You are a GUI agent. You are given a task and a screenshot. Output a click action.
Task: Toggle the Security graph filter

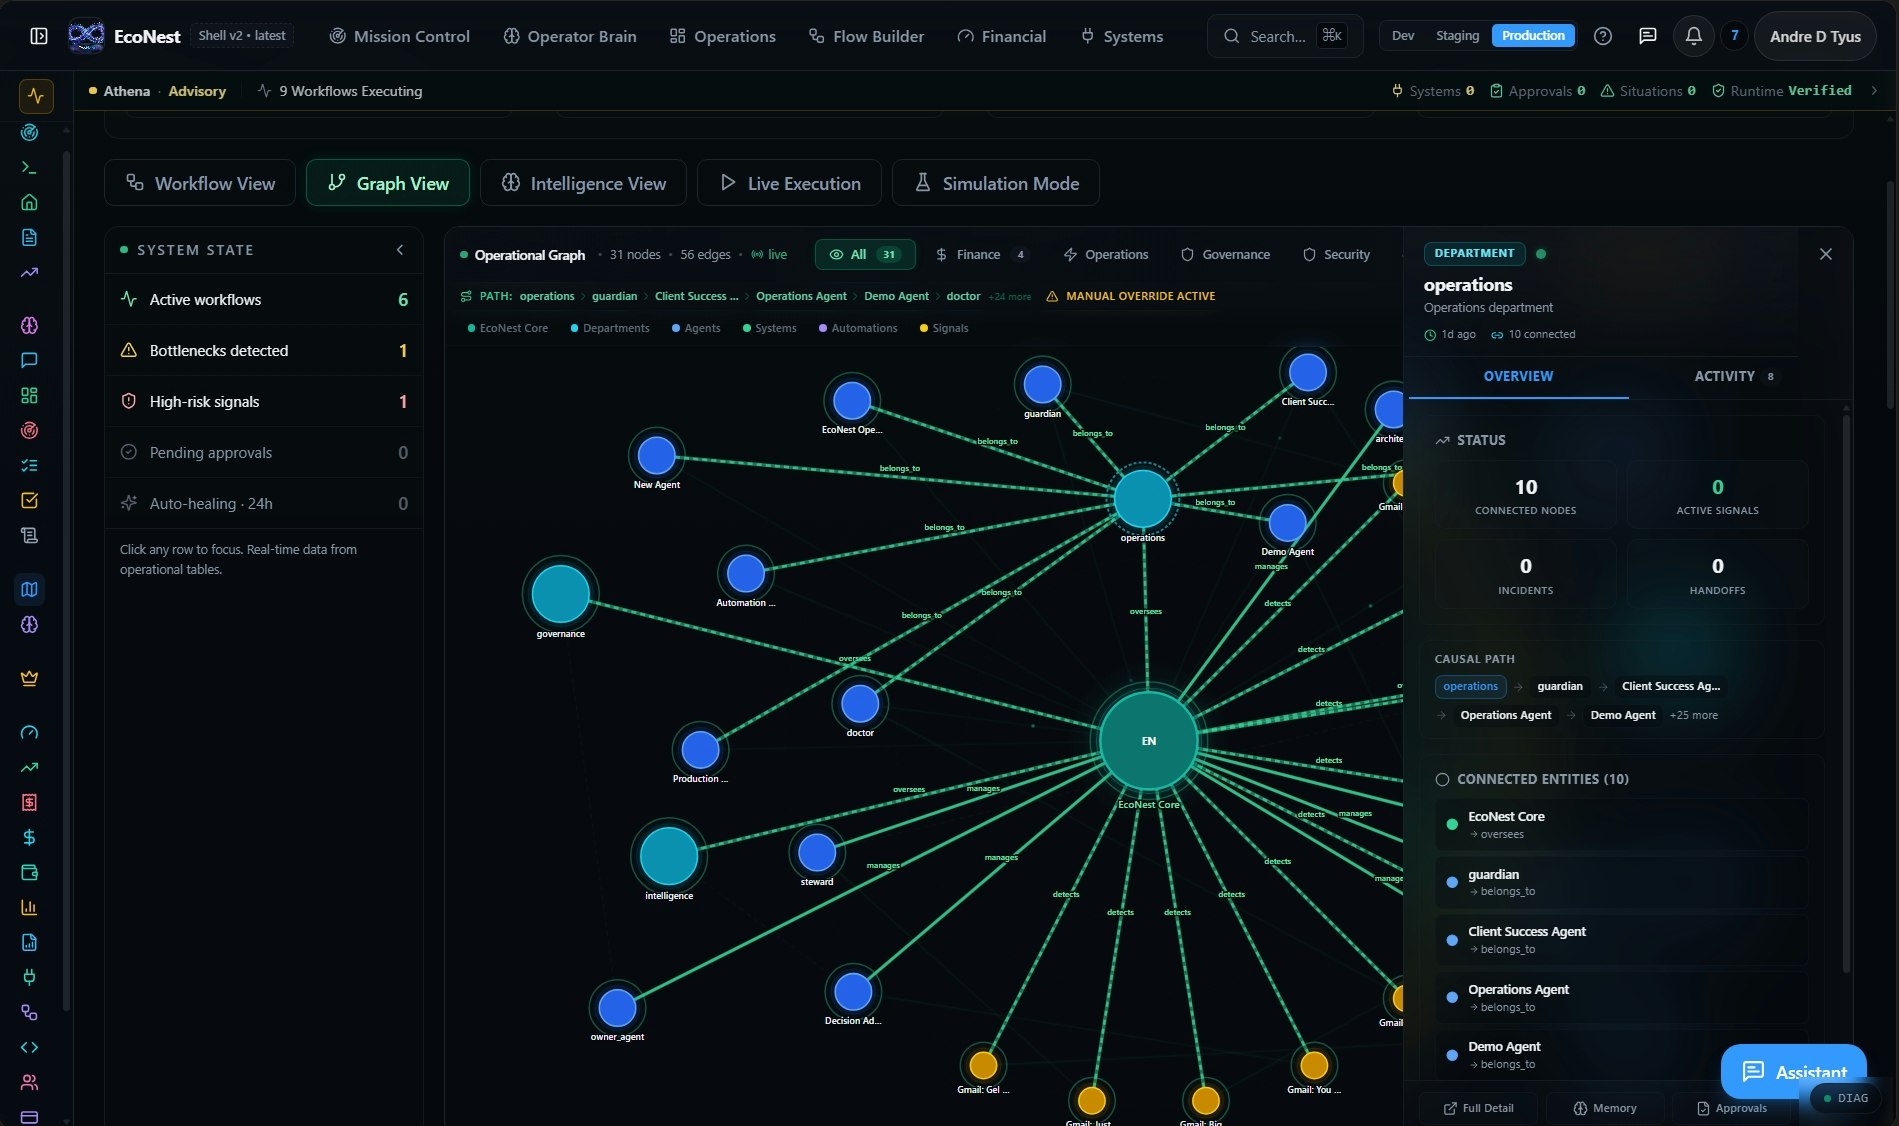tap(1336, 255)
